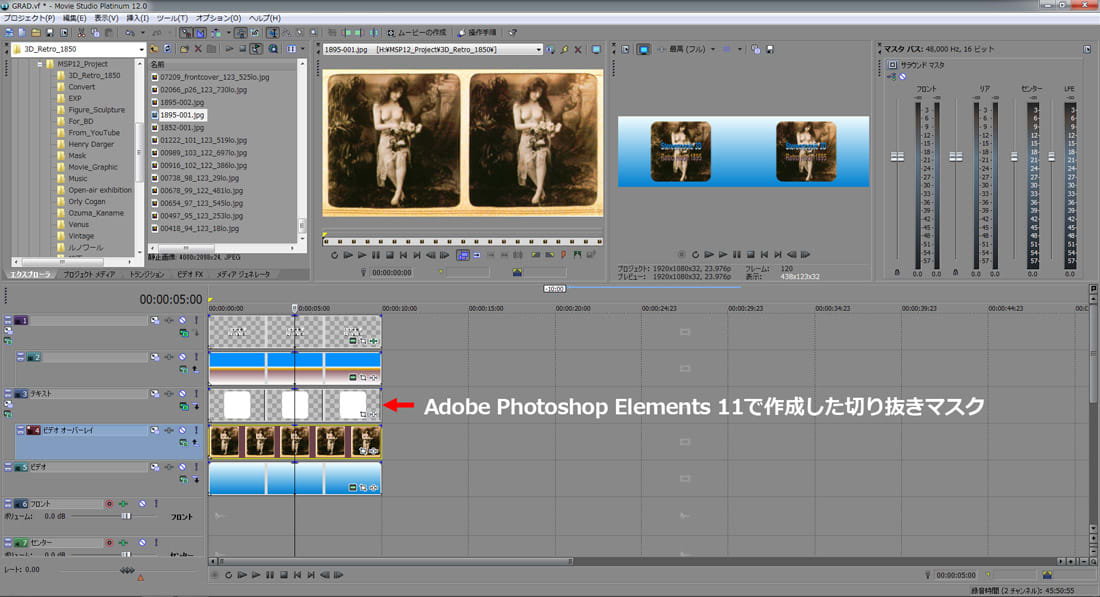Stop timeline playback in bottom transport
This screenshot has width=1100, height=597.
(x=283, y=575)
